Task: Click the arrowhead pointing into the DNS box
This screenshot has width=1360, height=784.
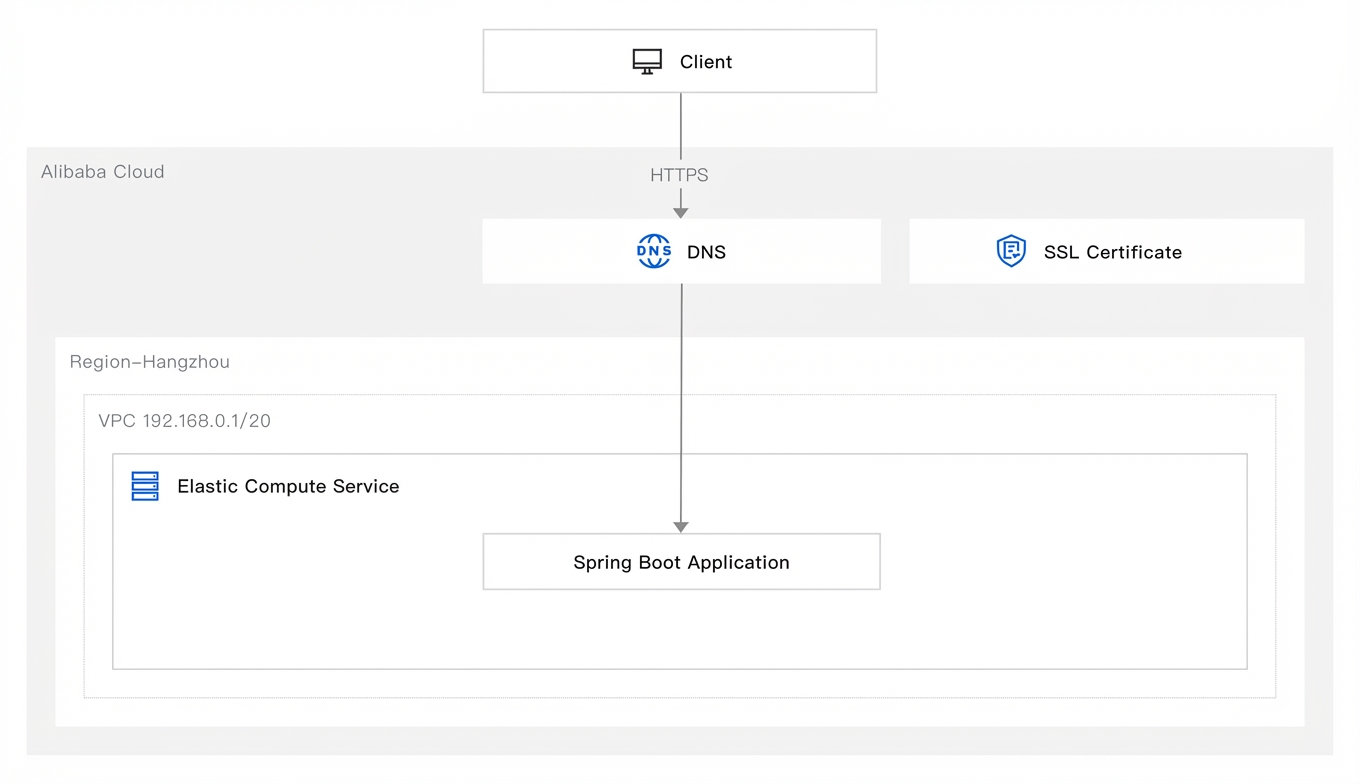Action: pyautogui.click(x=681, y=213)
